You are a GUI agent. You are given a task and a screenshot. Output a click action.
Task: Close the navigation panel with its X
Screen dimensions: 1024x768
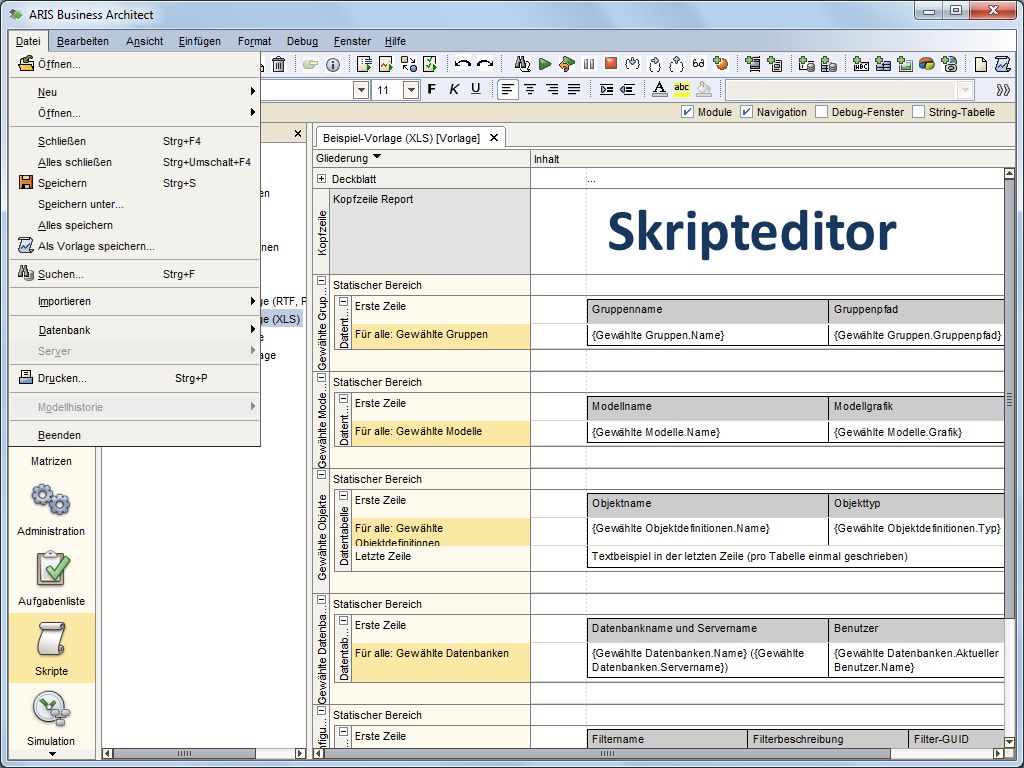298,133
